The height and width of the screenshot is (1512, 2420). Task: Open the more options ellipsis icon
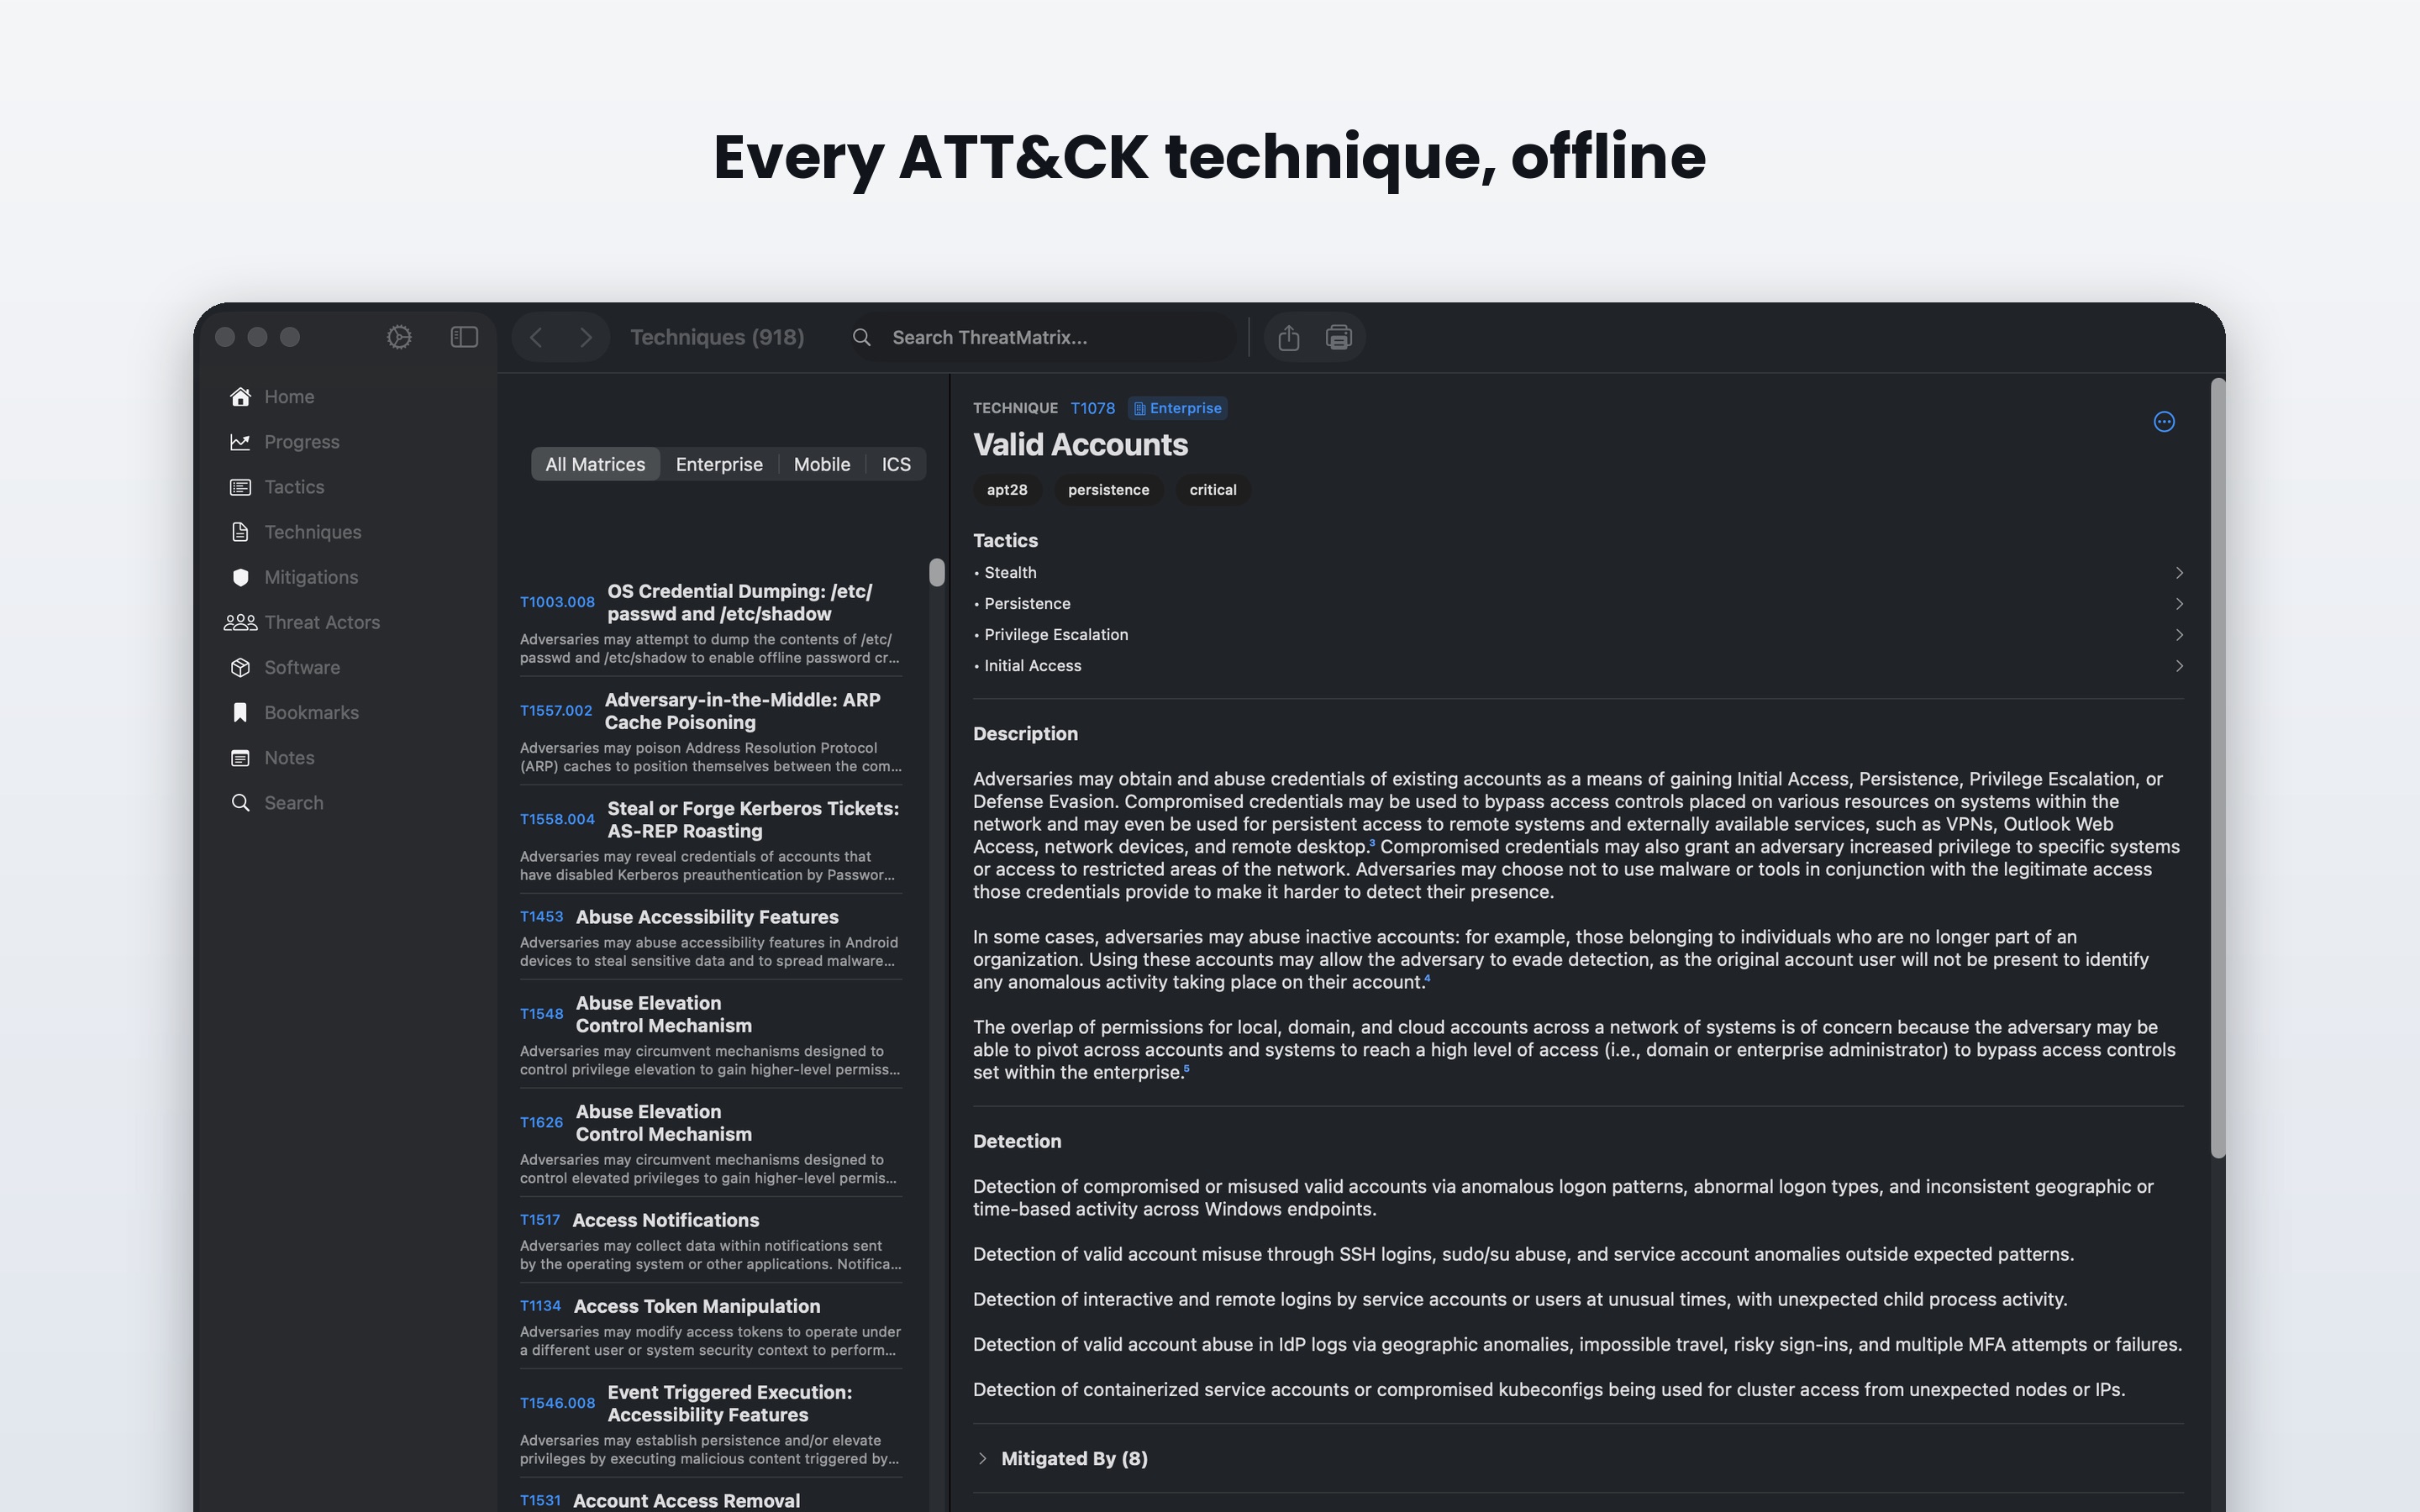pos(2164,422)
